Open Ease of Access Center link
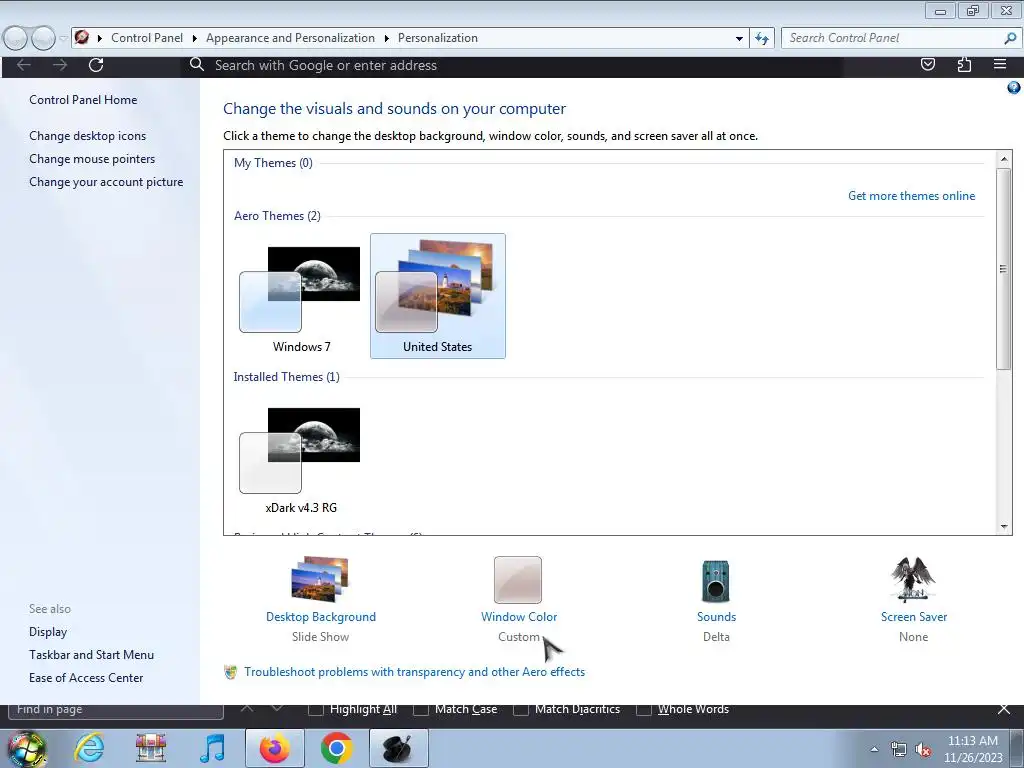The image size is (1024, 768). (86, 678)
